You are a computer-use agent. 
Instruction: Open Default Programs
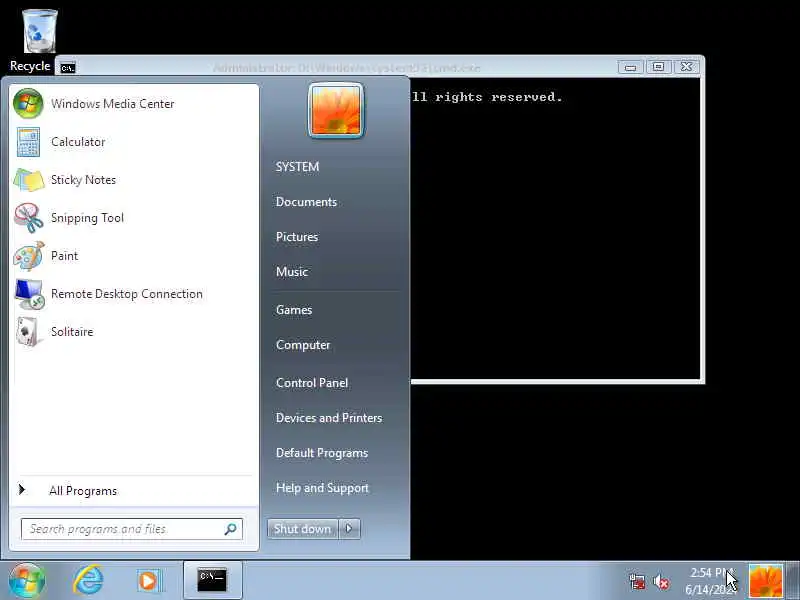point(322,453)
